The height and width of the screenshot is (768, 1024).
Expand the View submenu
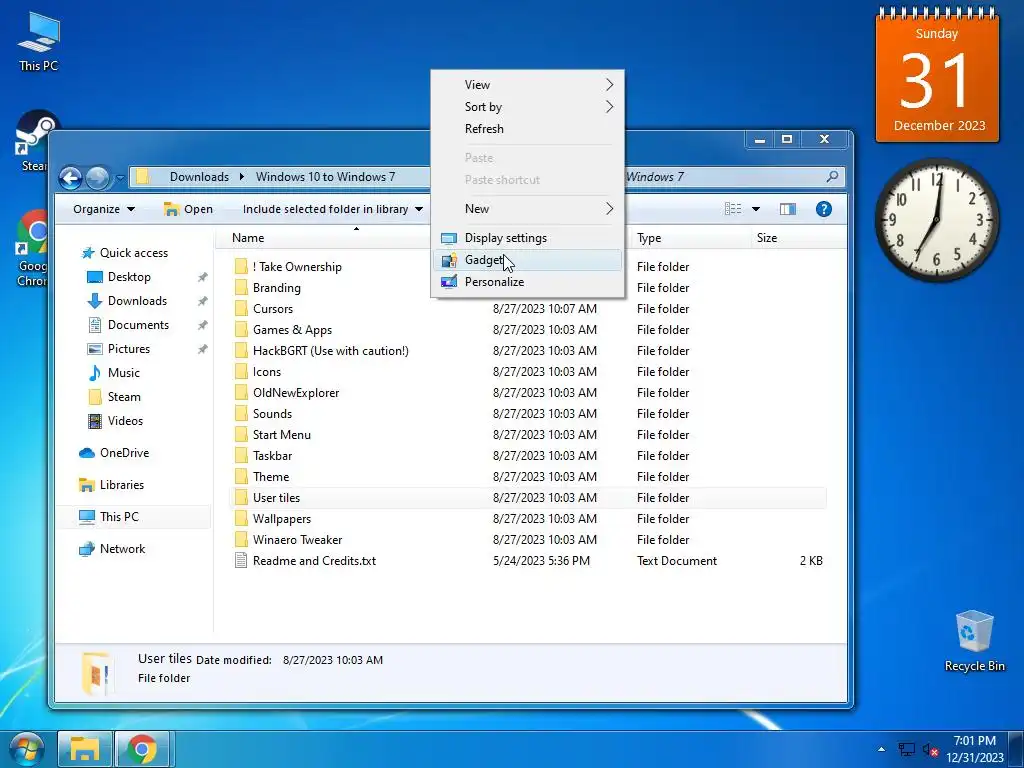[x=528, y=85]
